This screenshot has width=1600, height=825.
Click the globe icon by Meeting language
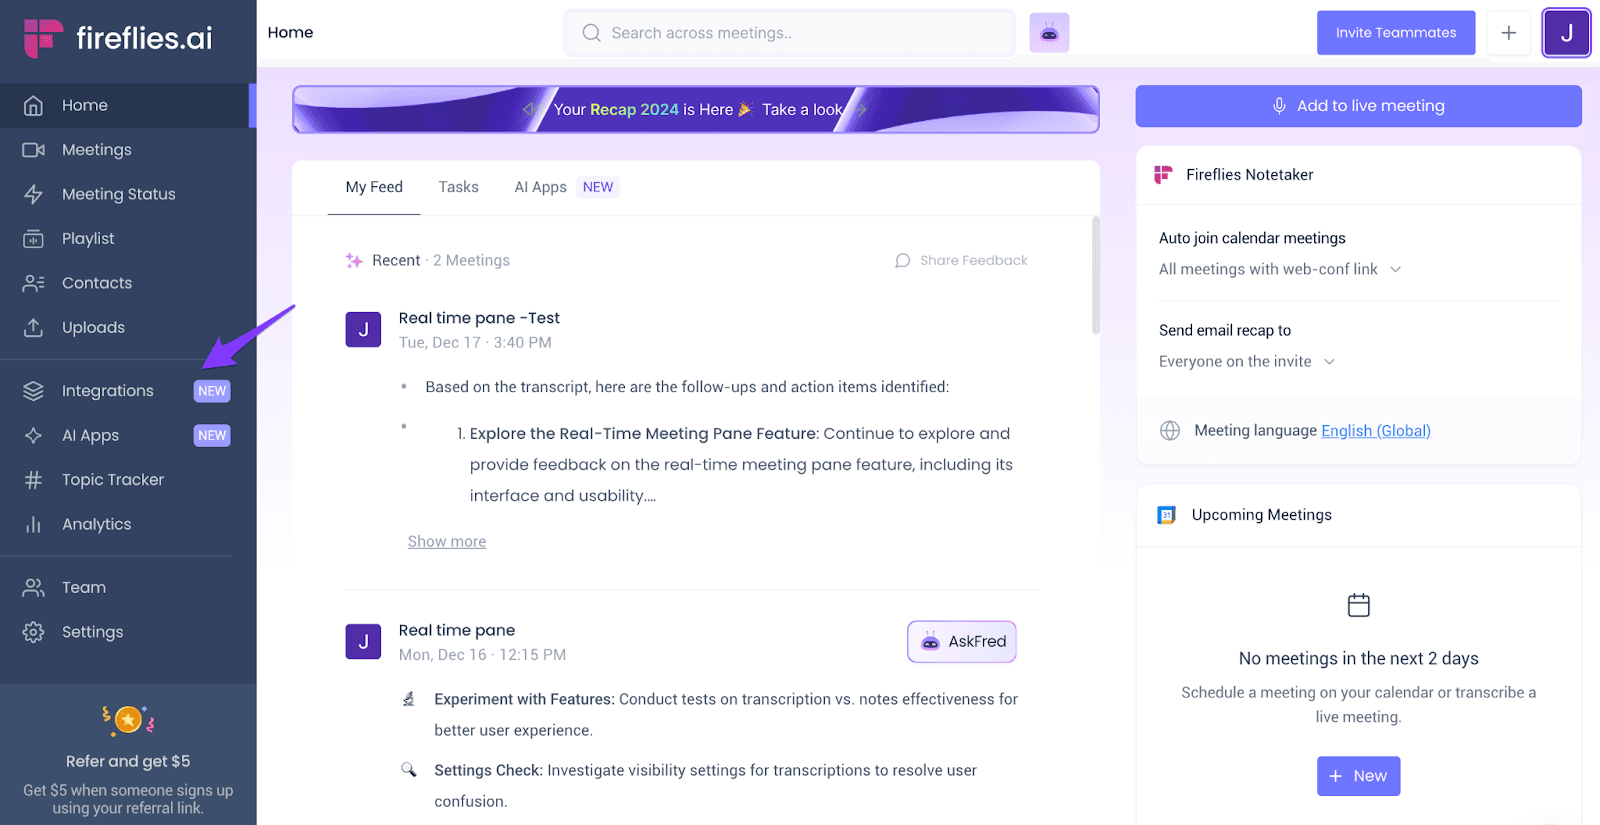1169,431
